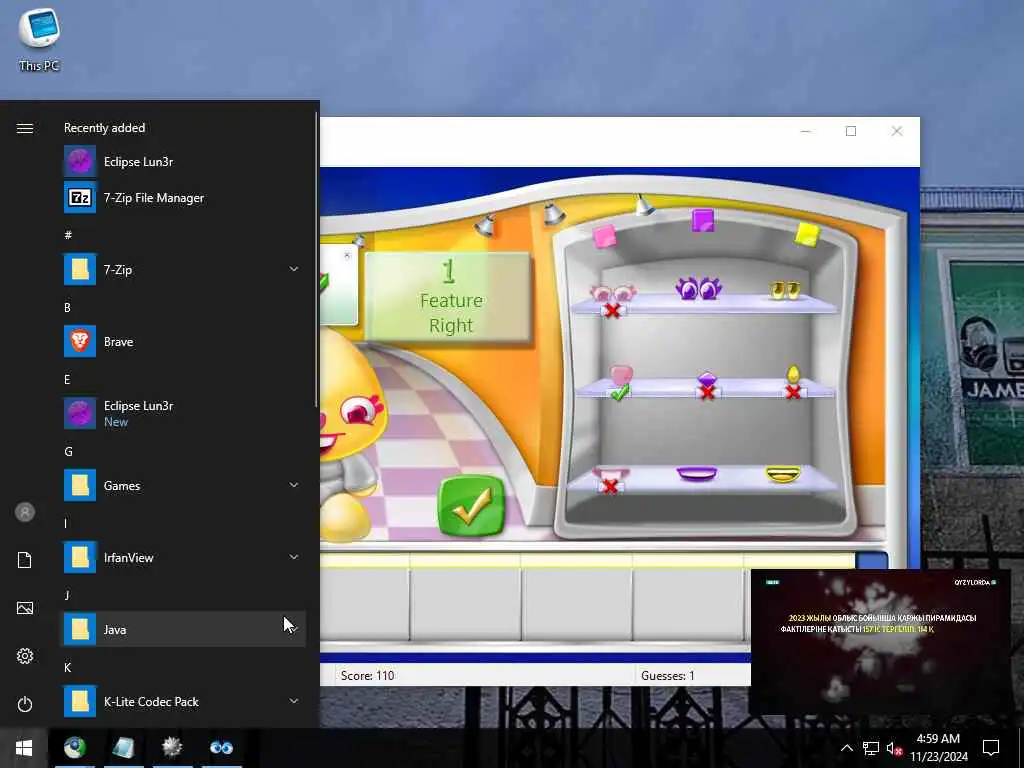Open the notification center icon
Viewport: 1024px width, 768px height.
[x=991, y=748]
